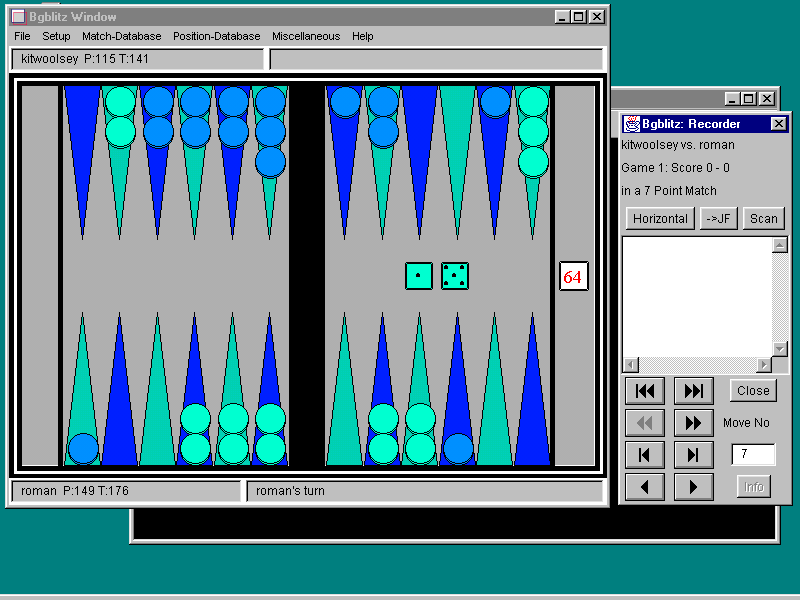
Task: Click the lone blue checker on bottom-right board
Action: click(458, 449)
